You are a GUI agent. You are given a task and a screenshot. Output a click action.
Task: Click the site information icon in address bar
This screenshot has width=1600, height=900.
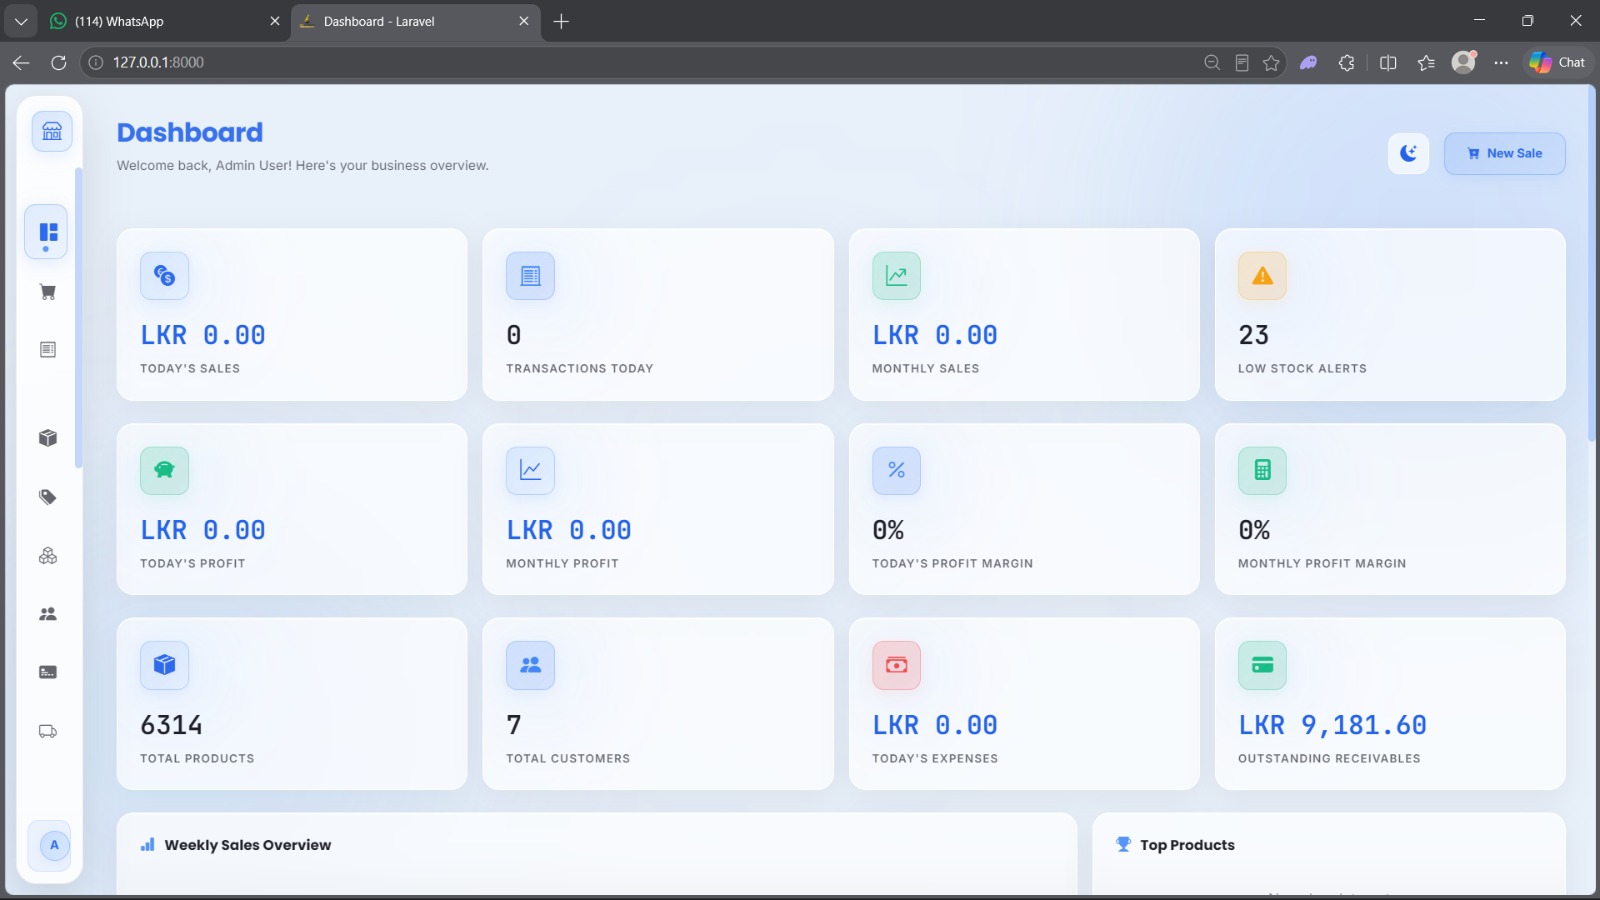[96, 62]
